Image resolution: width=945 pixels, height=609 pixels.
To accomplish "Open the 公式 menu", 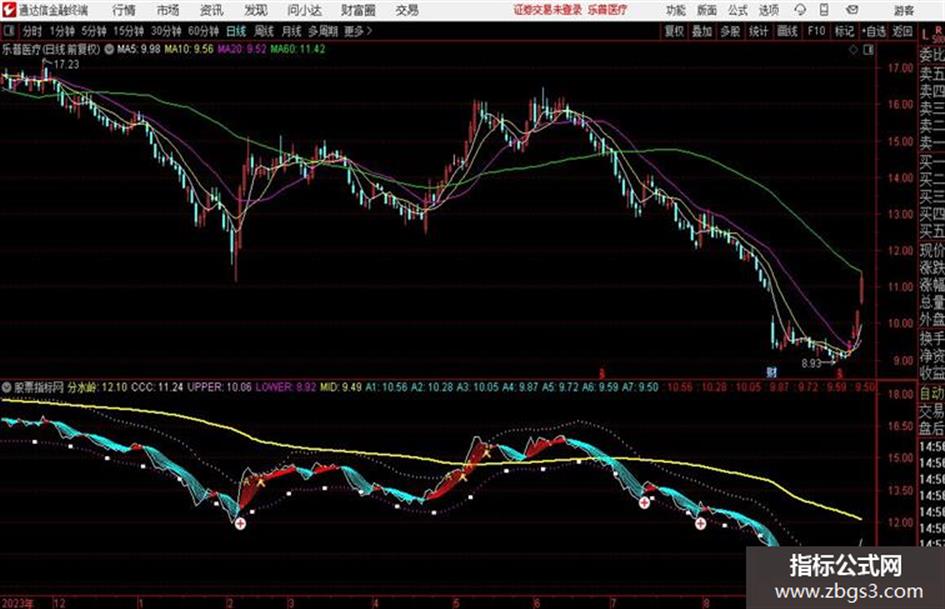I will click(x=738, y=10).
